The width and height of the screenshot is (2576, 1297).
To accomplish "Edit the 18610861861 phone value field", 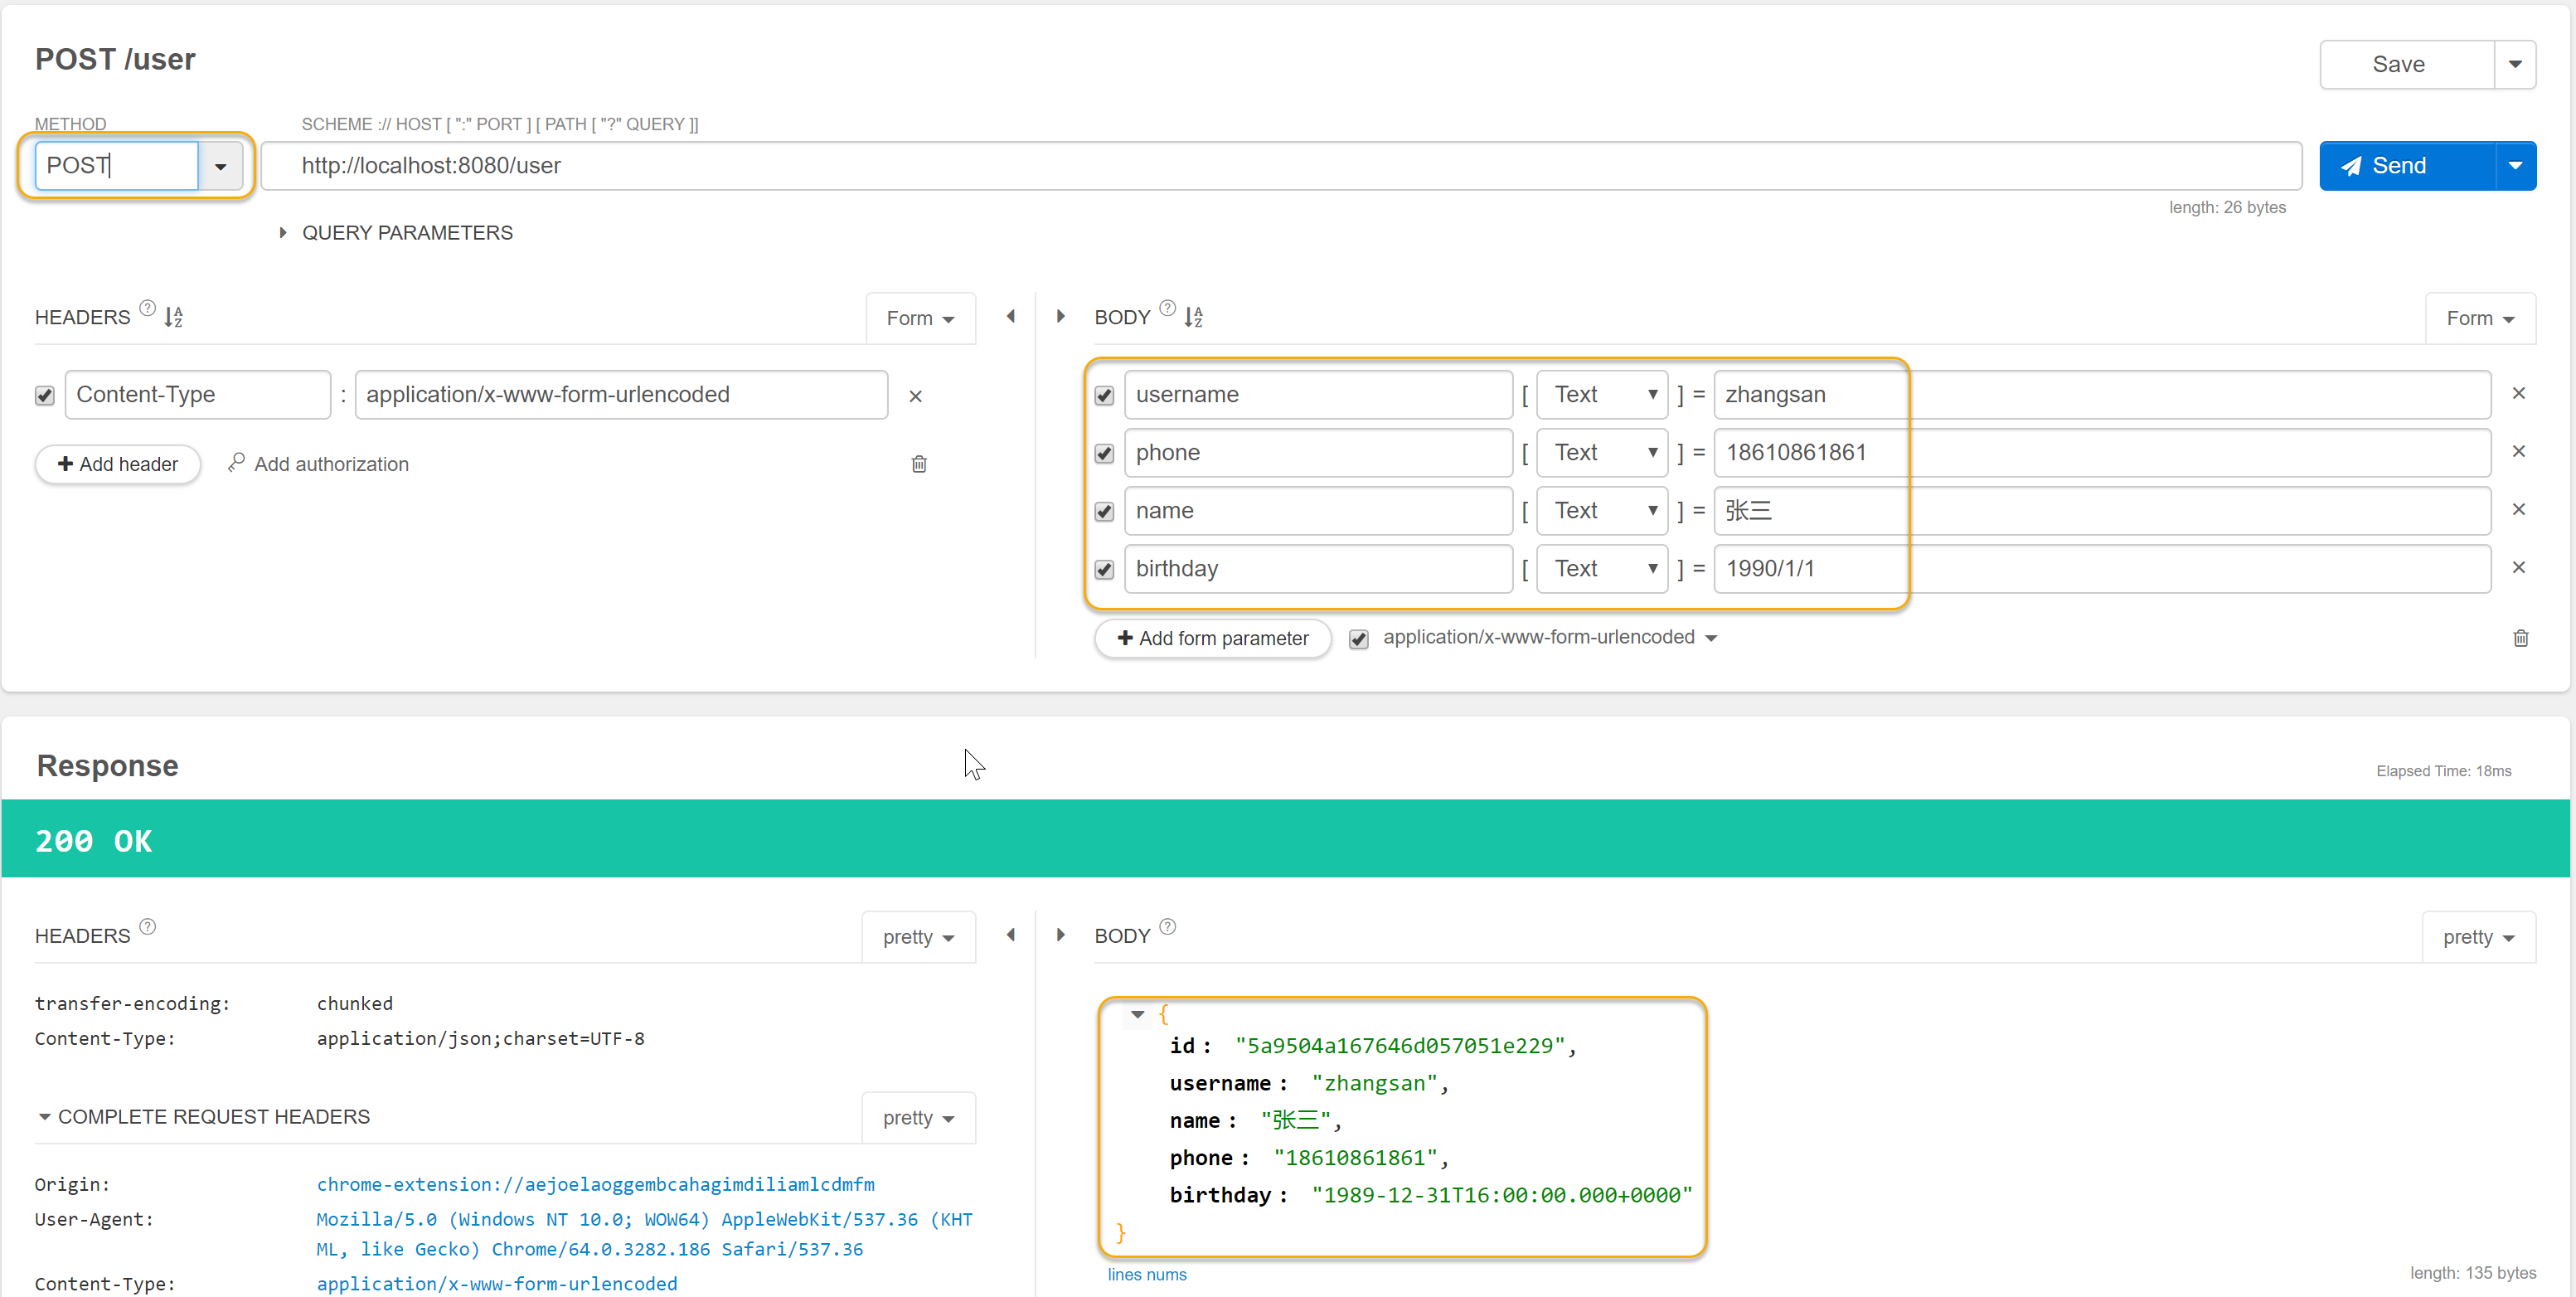I will pos(2102,453).
